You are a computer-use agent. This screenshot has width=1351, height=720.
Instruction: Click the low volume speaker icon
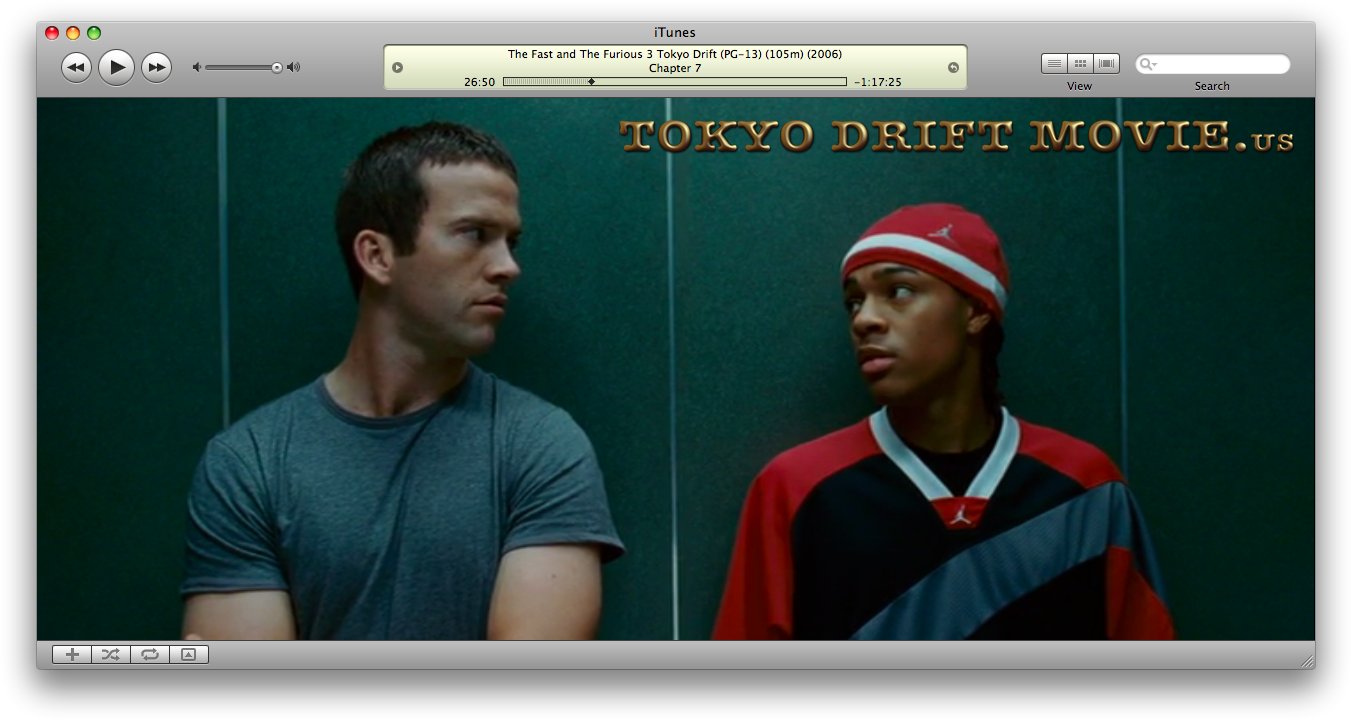197,67
